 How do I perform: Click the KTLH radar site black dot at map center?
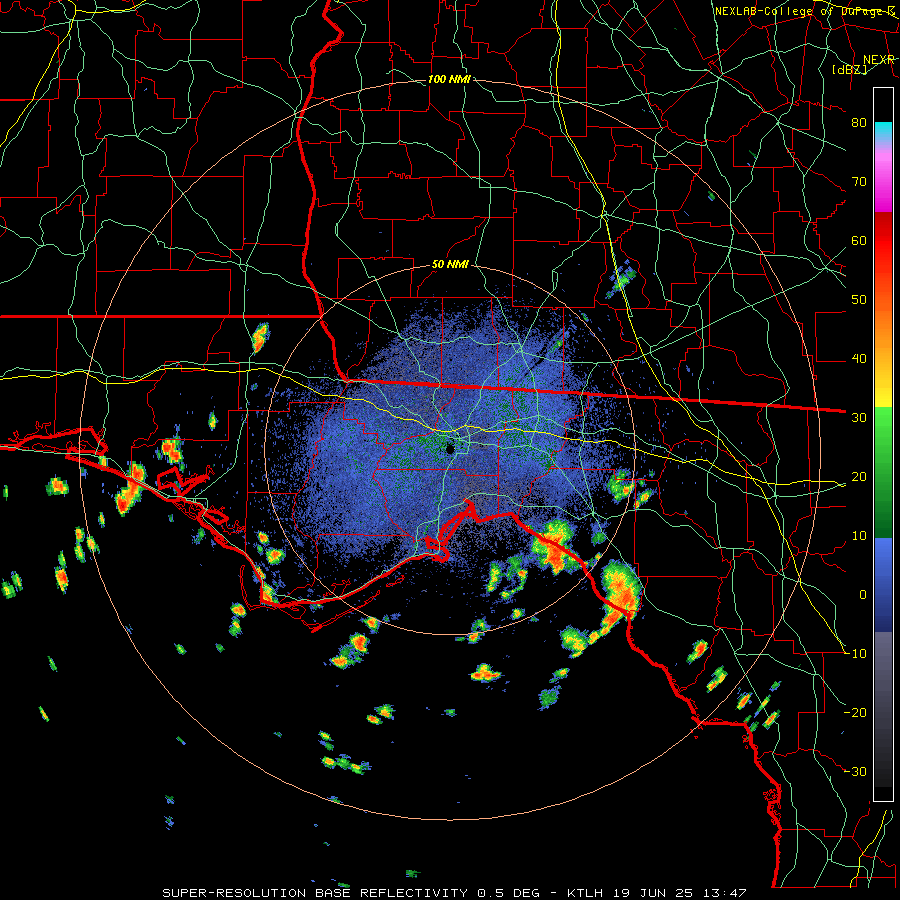pos(450,448)
